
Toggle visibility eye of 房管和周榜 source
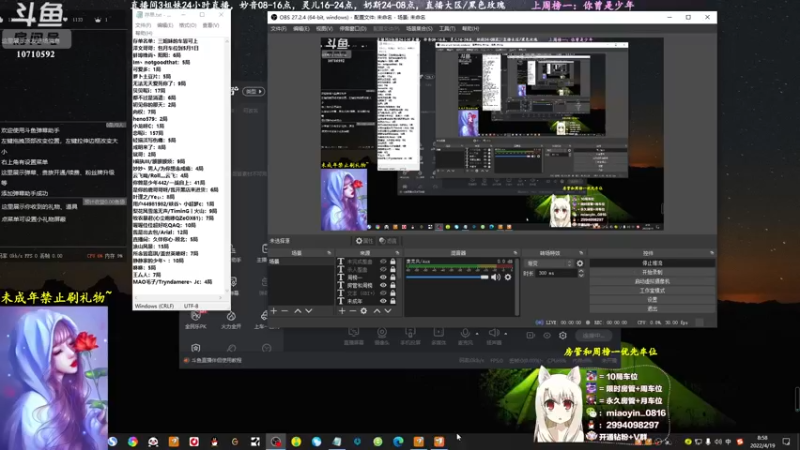(383, 285)
